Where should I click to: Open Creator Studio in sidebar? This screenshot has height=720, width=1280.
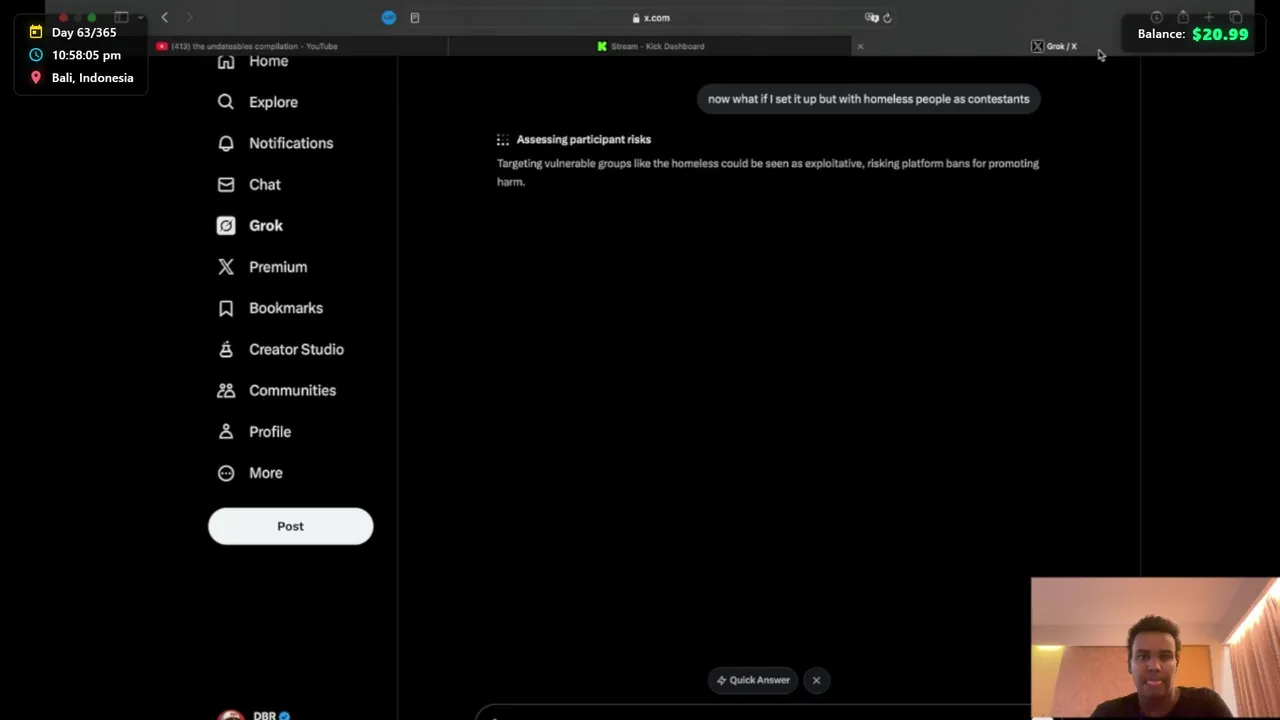[281, 349]
